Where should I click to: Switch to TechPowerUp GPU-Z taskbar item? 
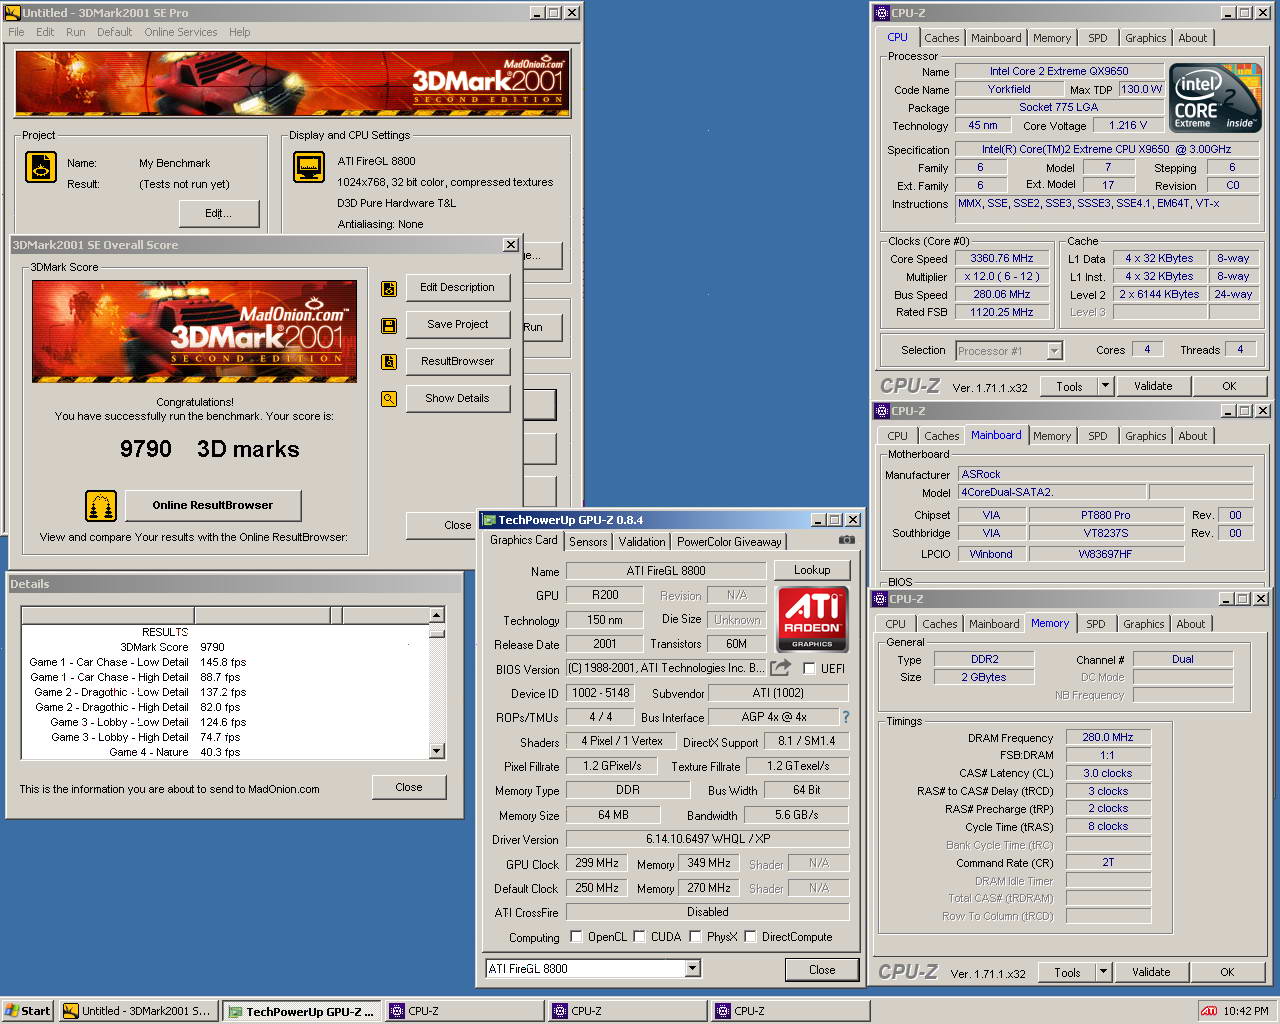pos(302,1011)
